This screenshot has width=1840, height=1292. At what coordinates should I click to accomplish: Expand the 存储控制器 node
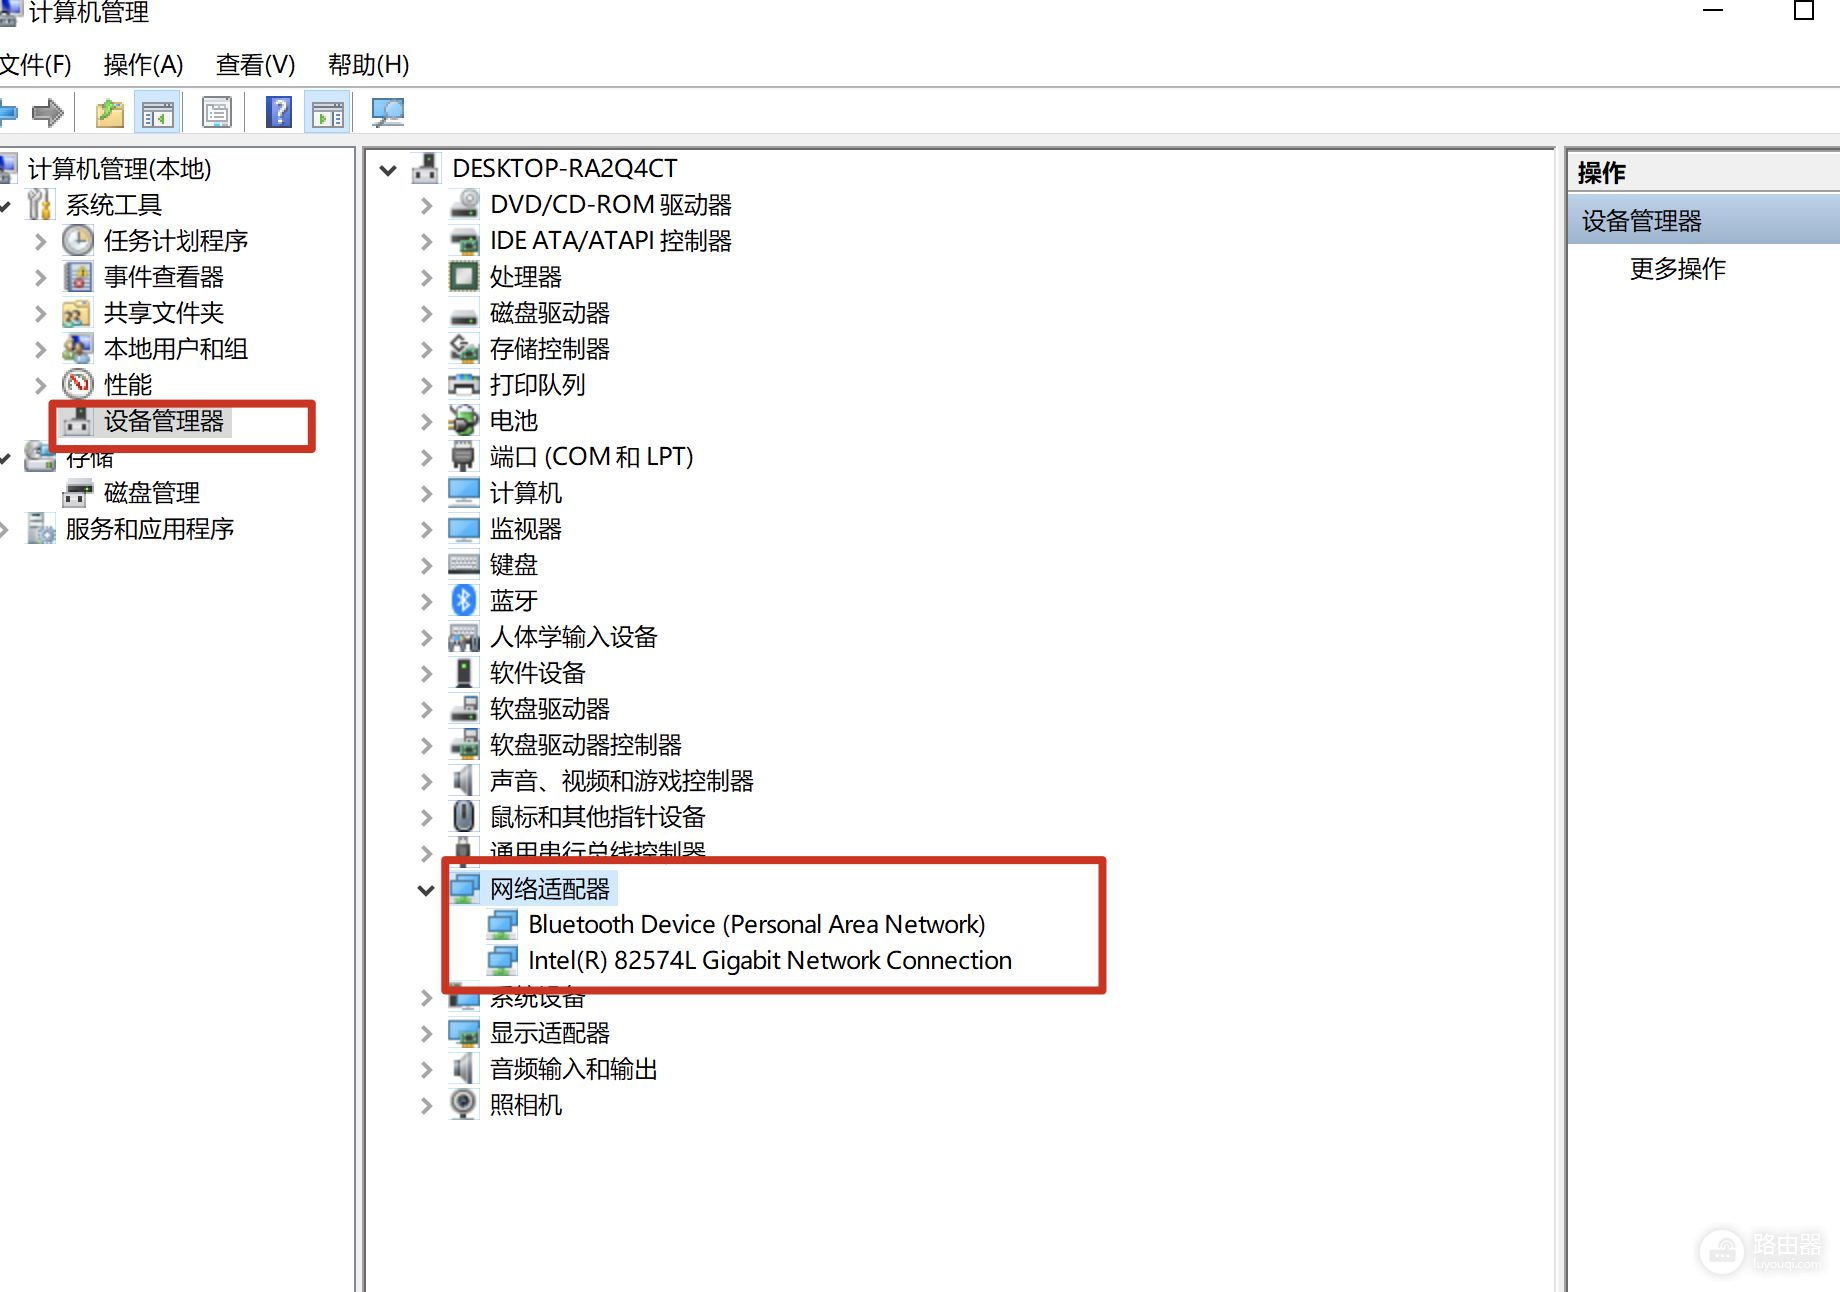click(x=426, y=349)
